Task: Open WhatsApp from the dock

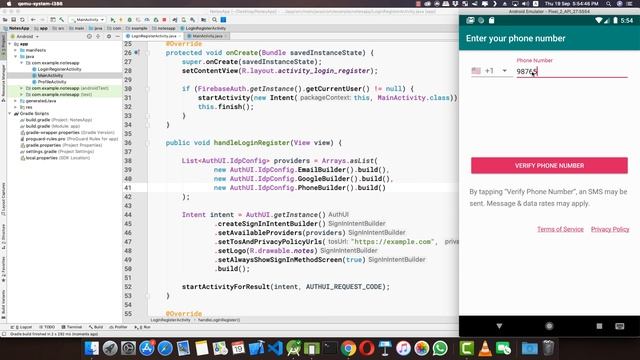Action: click(x=440, y=348)
